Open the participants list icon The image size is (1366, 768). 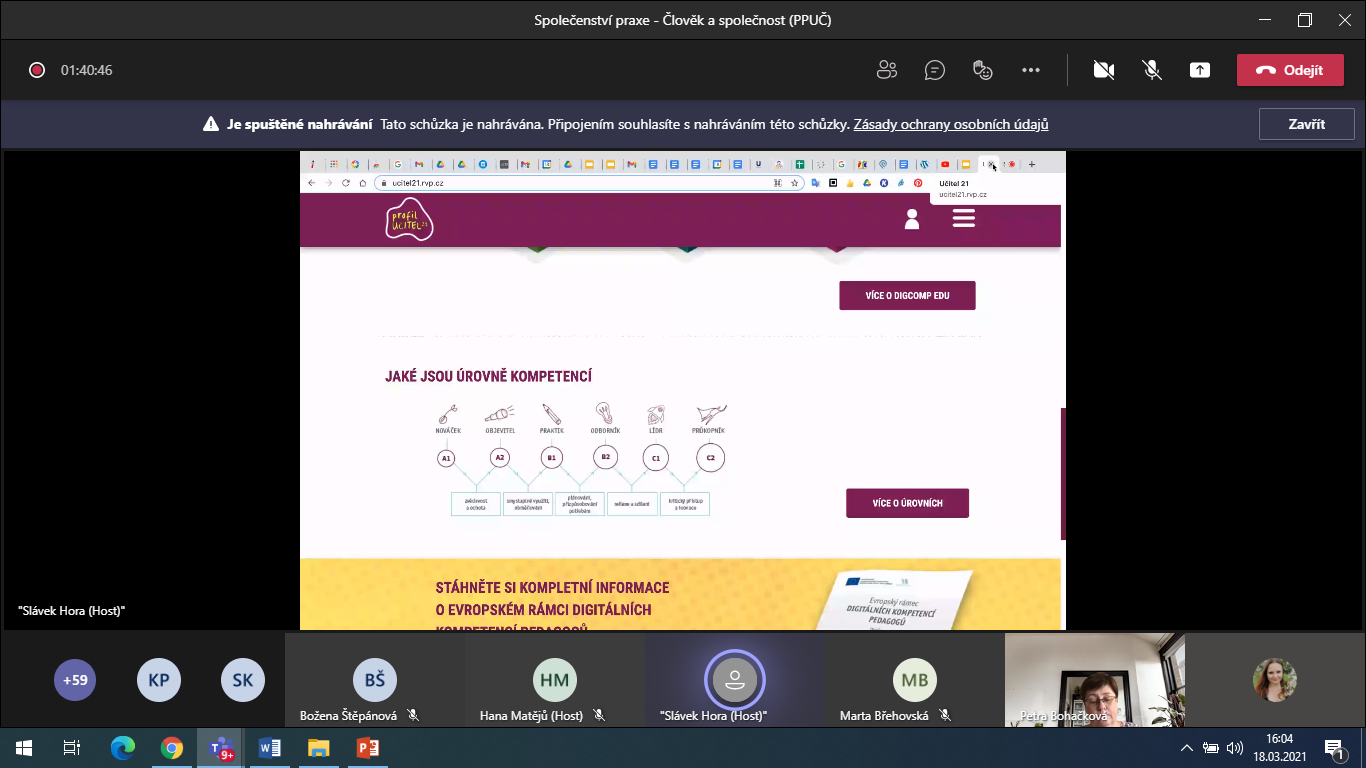(x=886, y=70)
